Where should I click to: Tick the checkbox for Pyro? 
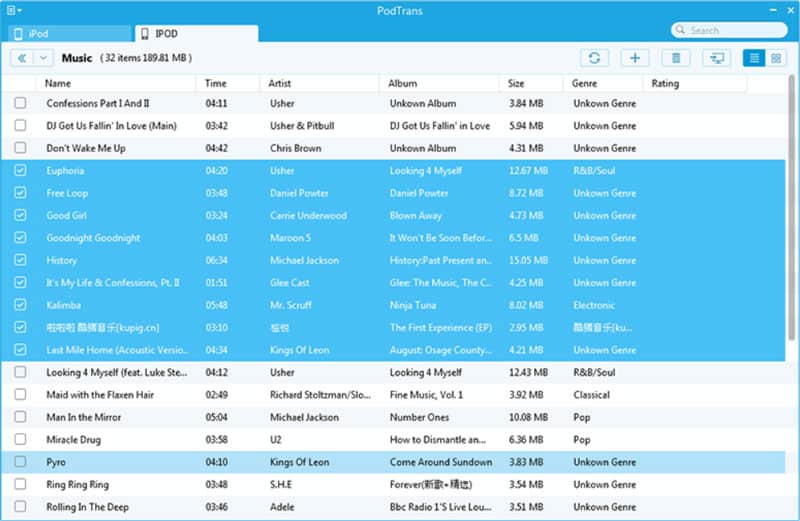(x=21, y=463)
